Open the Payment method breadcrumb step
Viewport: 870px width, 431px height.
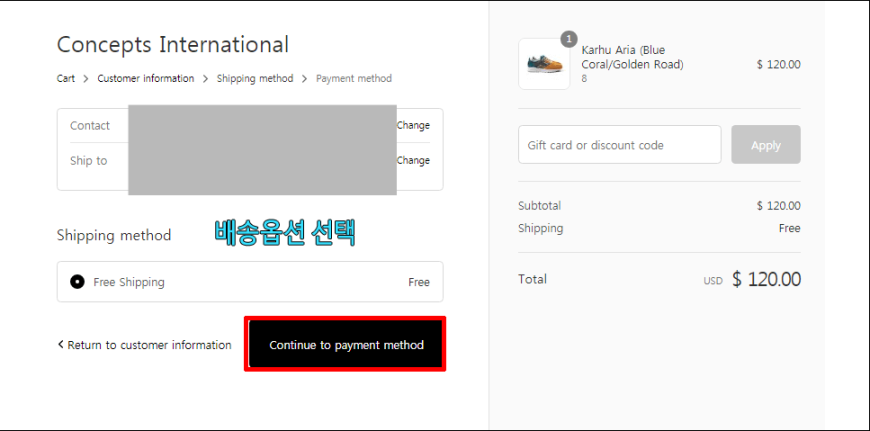[354, 79]
